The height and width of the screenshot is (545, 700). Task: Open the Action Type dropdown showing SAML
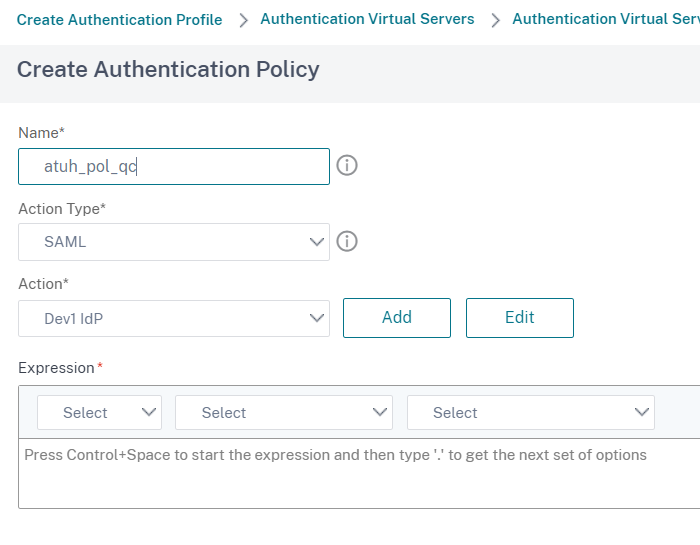[x=173, y=241]
